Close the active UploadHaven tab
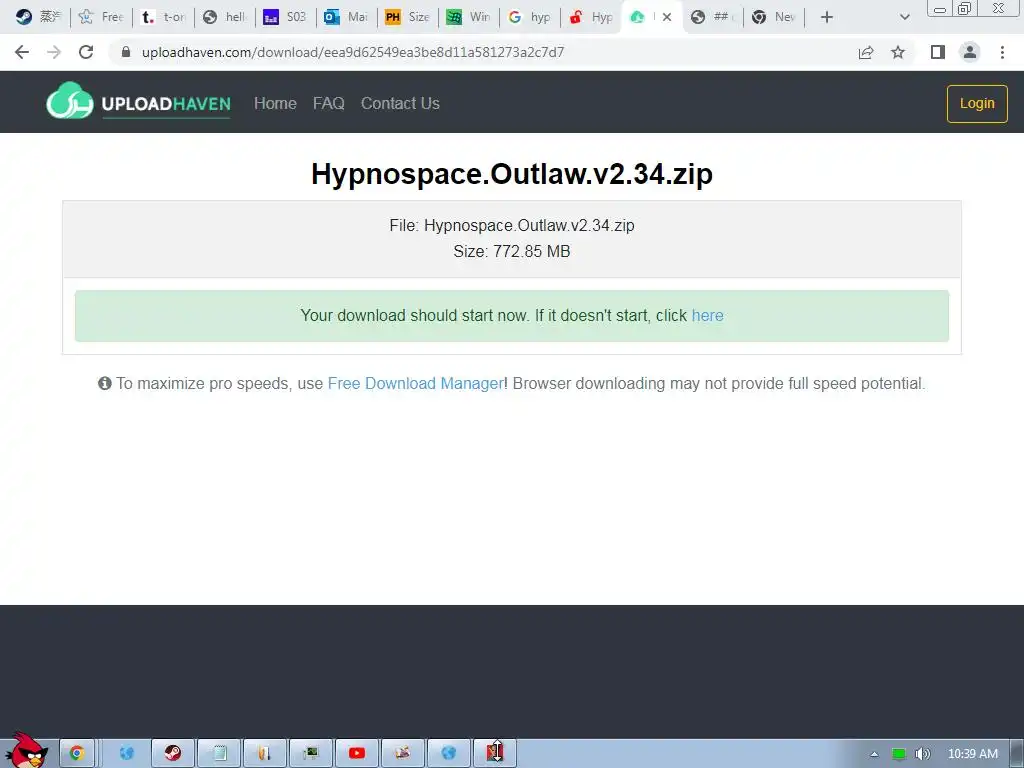 pyautogui.click(x=667, y=17)
